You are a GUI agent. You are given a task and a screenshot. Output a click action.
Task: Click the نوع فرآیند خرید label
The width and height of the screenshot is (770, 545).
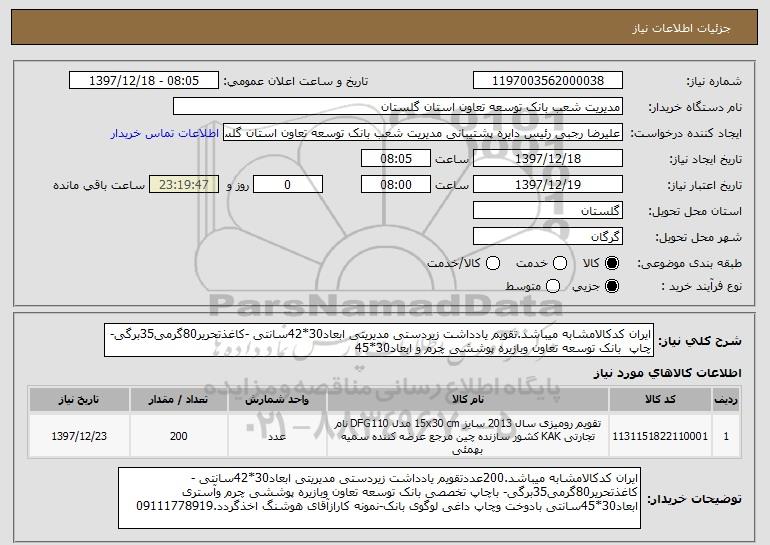point(701,286)
